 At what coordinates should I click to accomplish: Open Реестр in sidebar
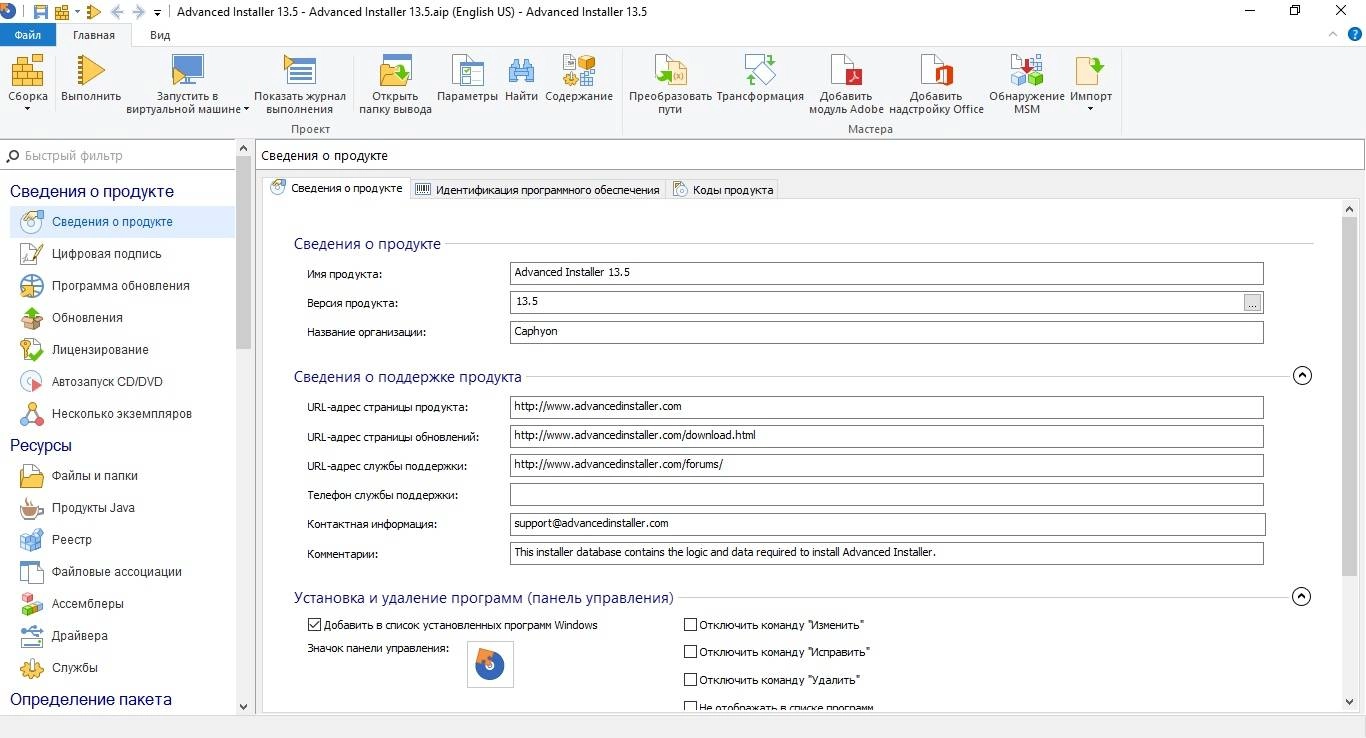(x=122, y=540)
